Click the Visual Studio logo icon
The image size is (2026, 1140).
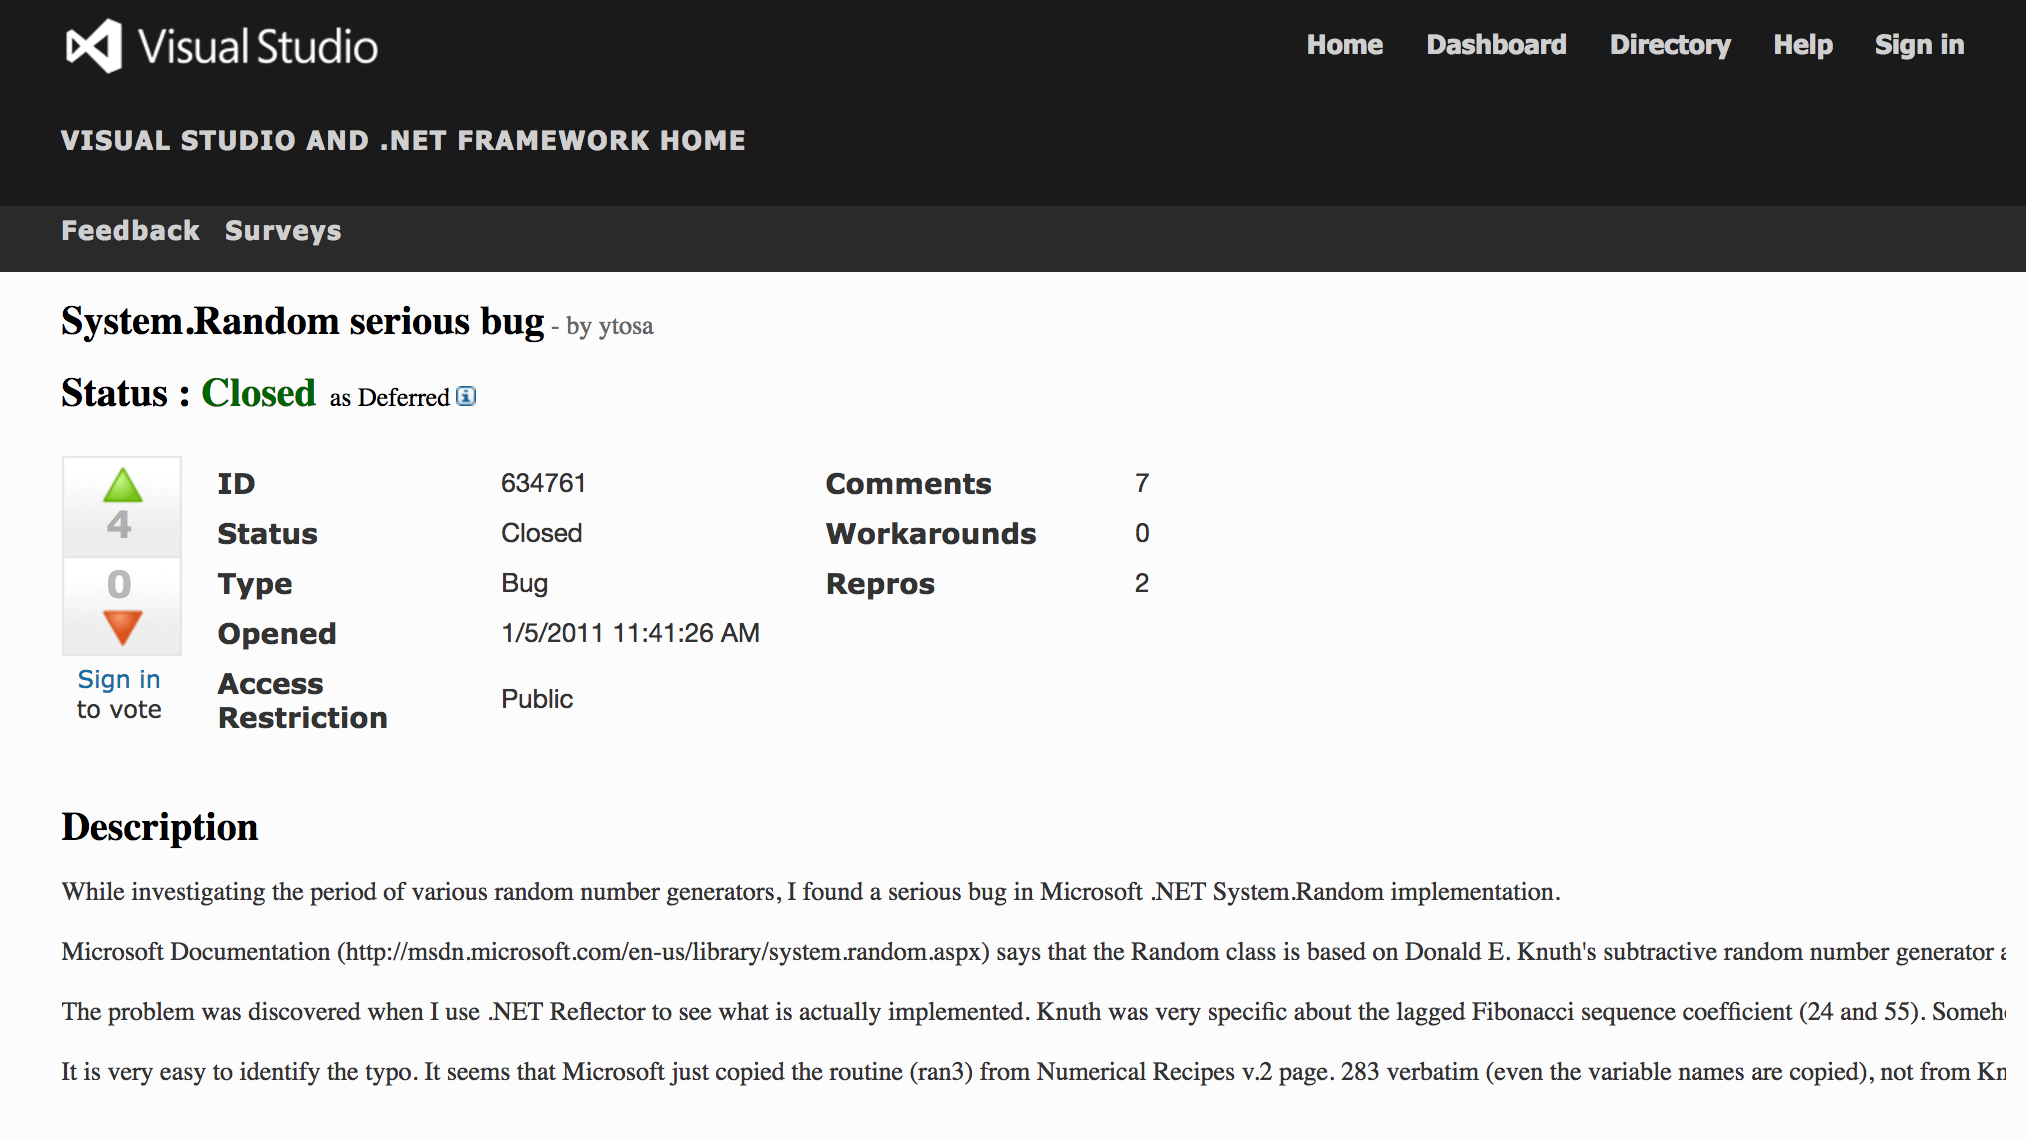tap(94, 46)
